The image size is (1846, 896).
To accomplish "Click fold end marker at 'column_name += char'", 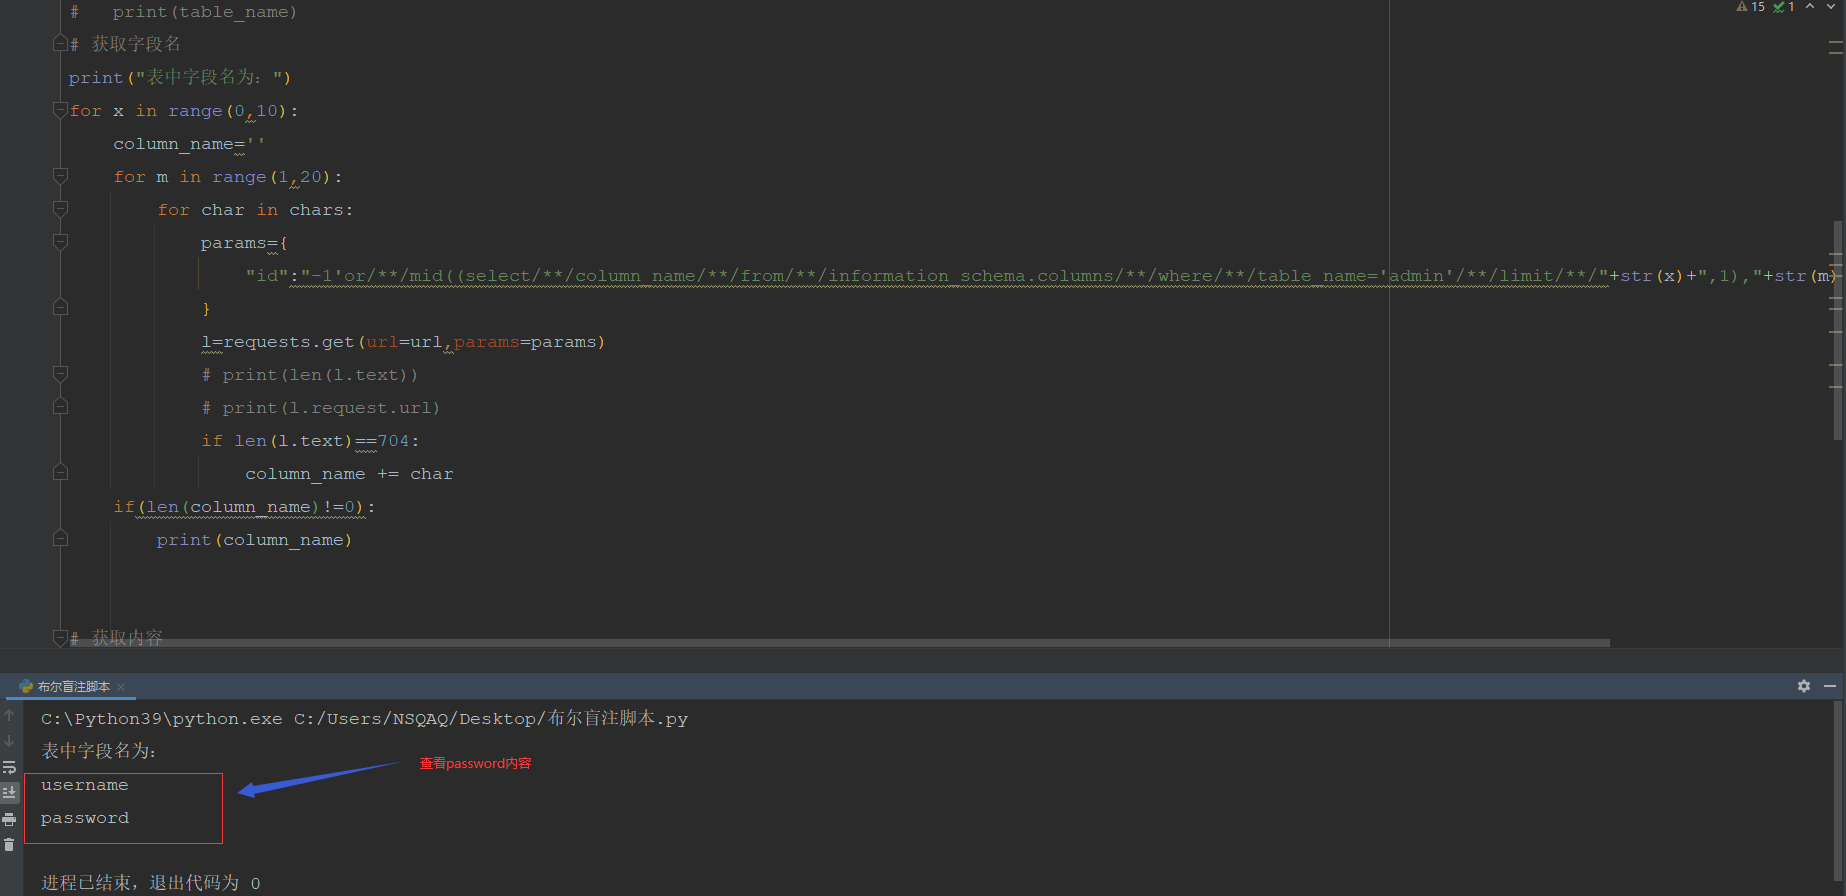I will (60, 473).
